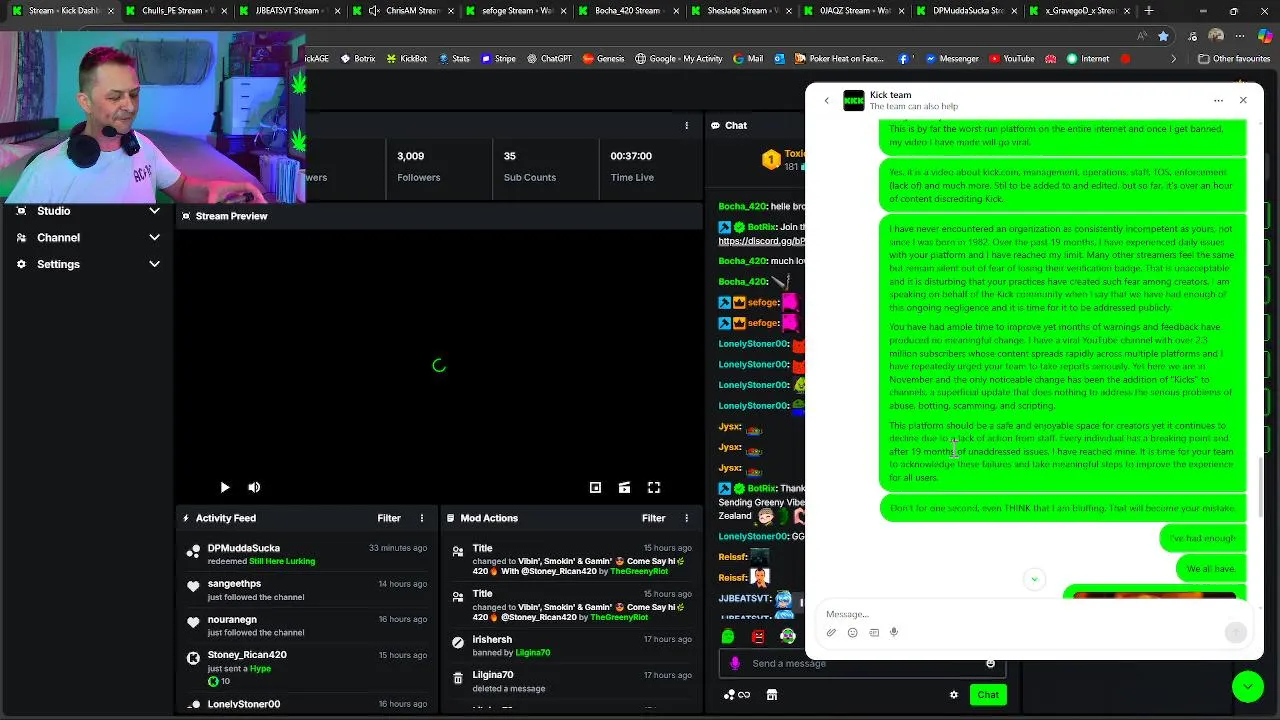Open ChatGPT bookmark

coord(549,59)
